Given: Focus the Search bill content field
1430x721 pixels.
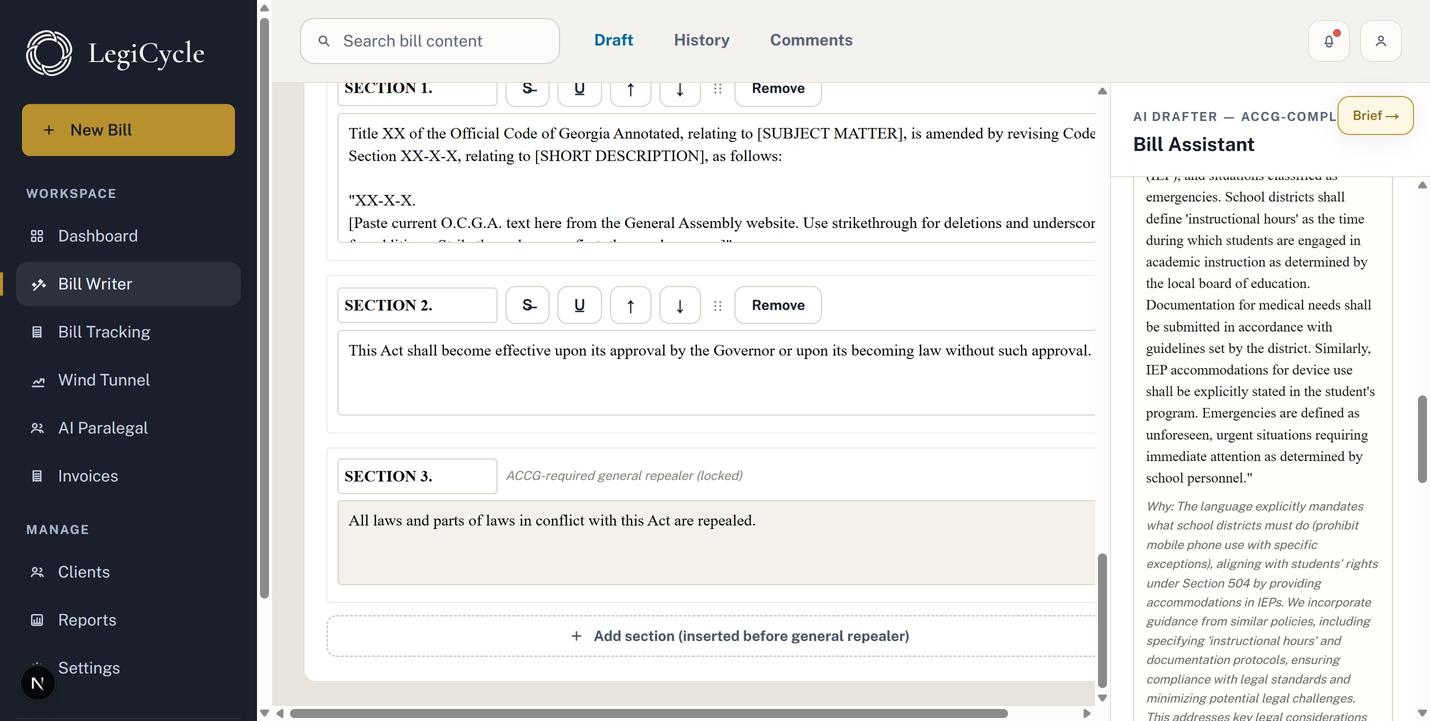Looking at the screenshot, I should pos(430,41).
